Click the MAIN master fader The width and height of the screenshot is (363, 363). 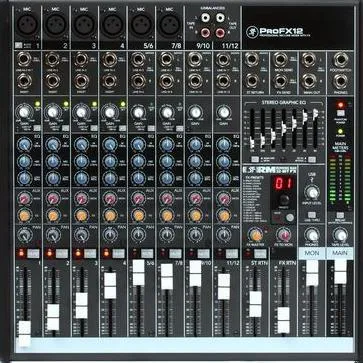point(341,272)
